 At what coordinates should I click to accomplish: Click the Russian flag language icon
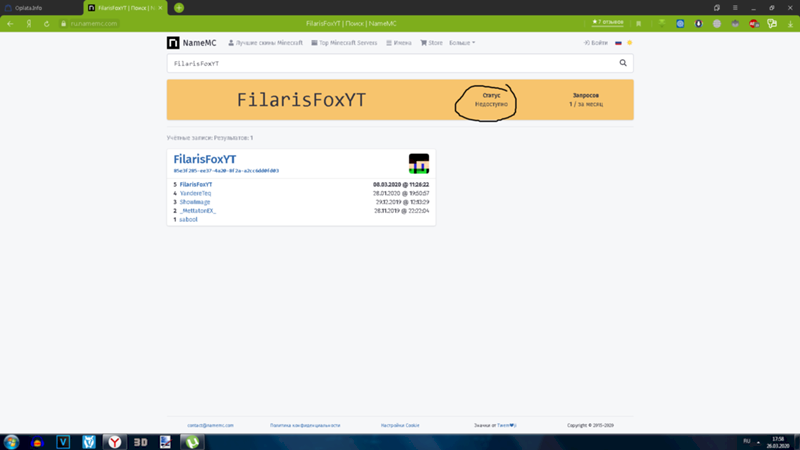618,43
